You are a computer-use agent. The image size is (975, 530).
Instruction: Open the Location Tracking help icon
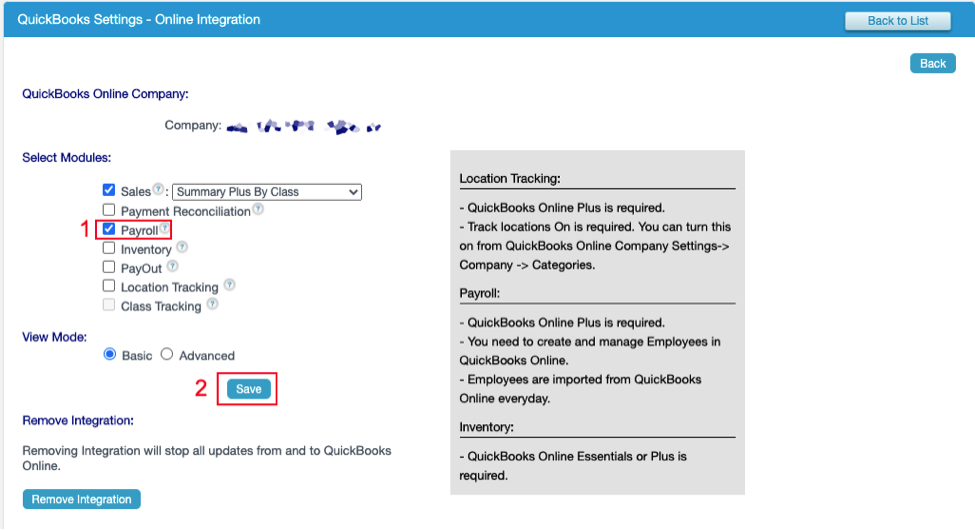(x=229, y=286)
